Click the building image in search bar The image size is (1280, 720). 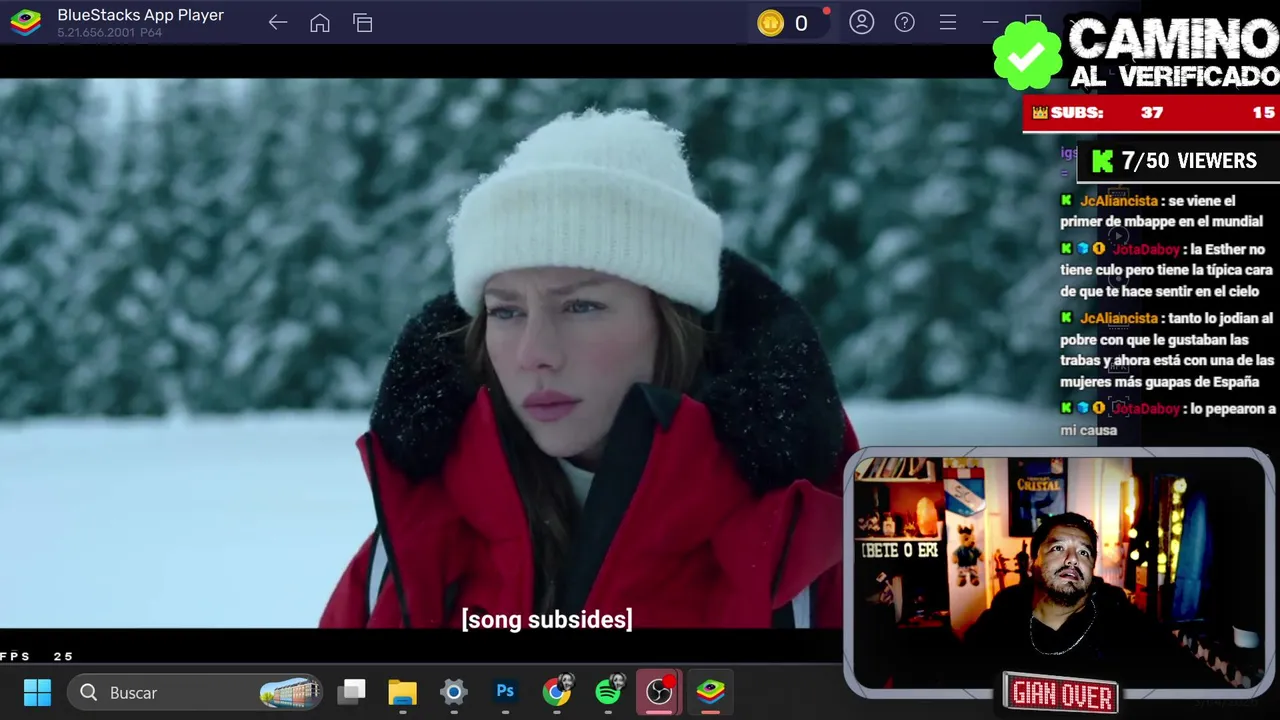tap(290, 692)
